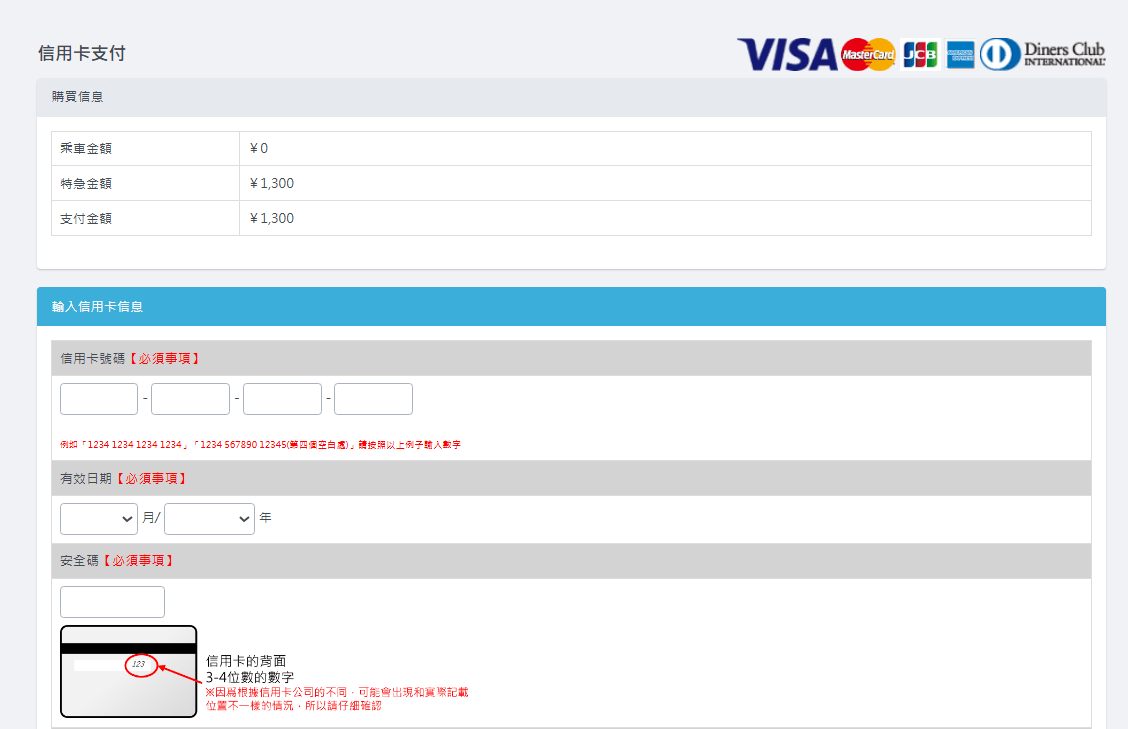
Task: Click the 安全碼 security code input box
Action: 112,602
